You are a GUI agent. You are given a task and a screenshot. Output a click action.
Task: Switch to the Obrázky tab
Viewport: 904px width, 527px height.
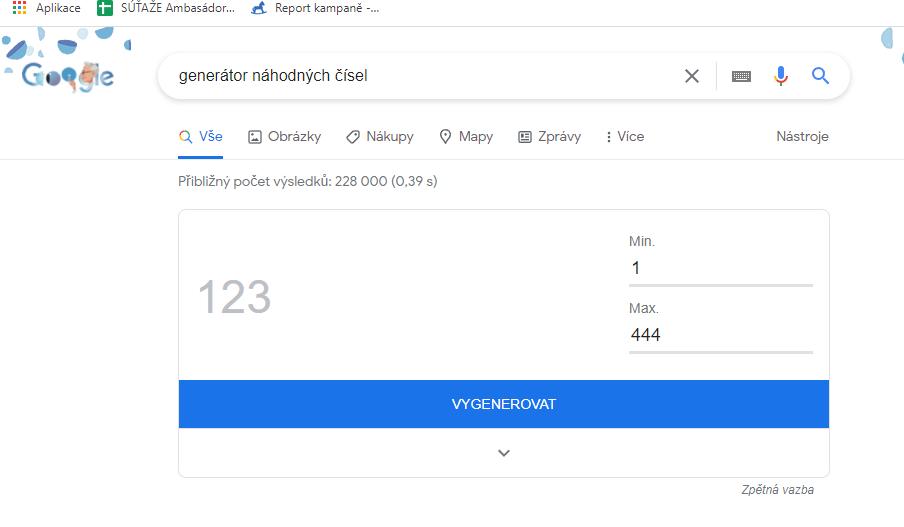click(284, 137)
